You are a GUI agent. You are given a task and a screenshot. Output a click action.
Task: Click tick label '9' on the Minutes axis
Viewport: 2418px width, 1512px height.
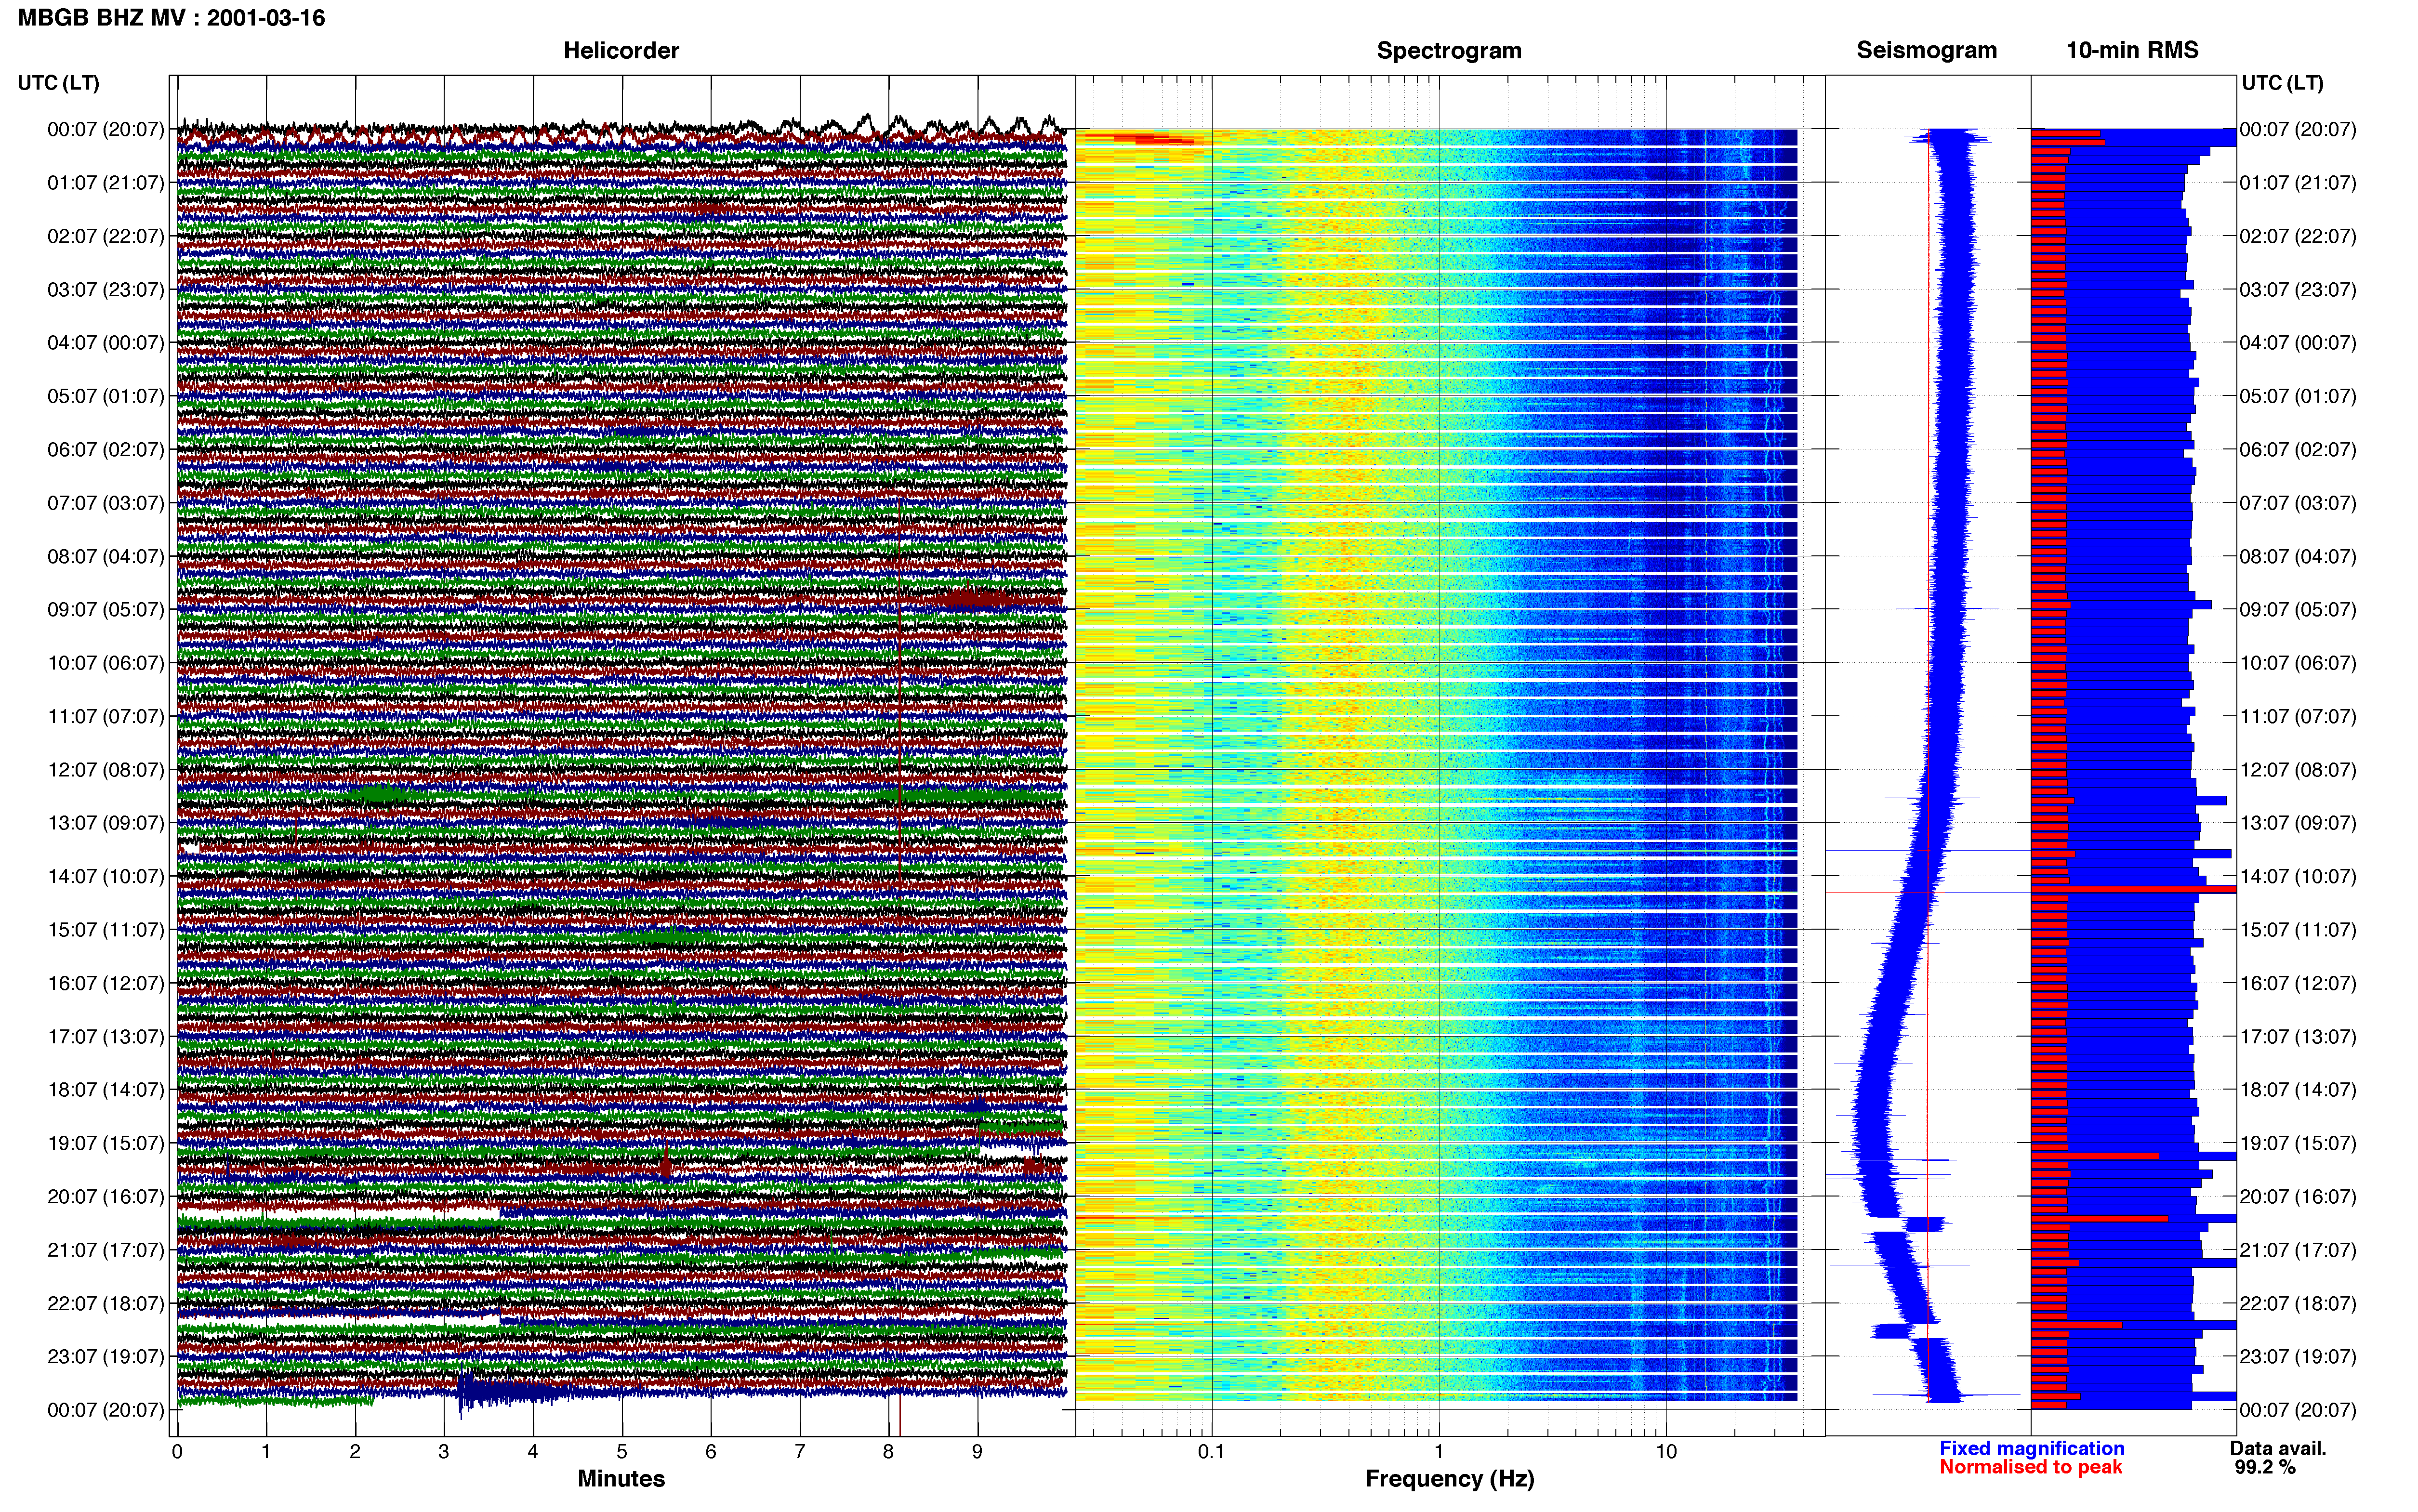[x=977, y=1452]
